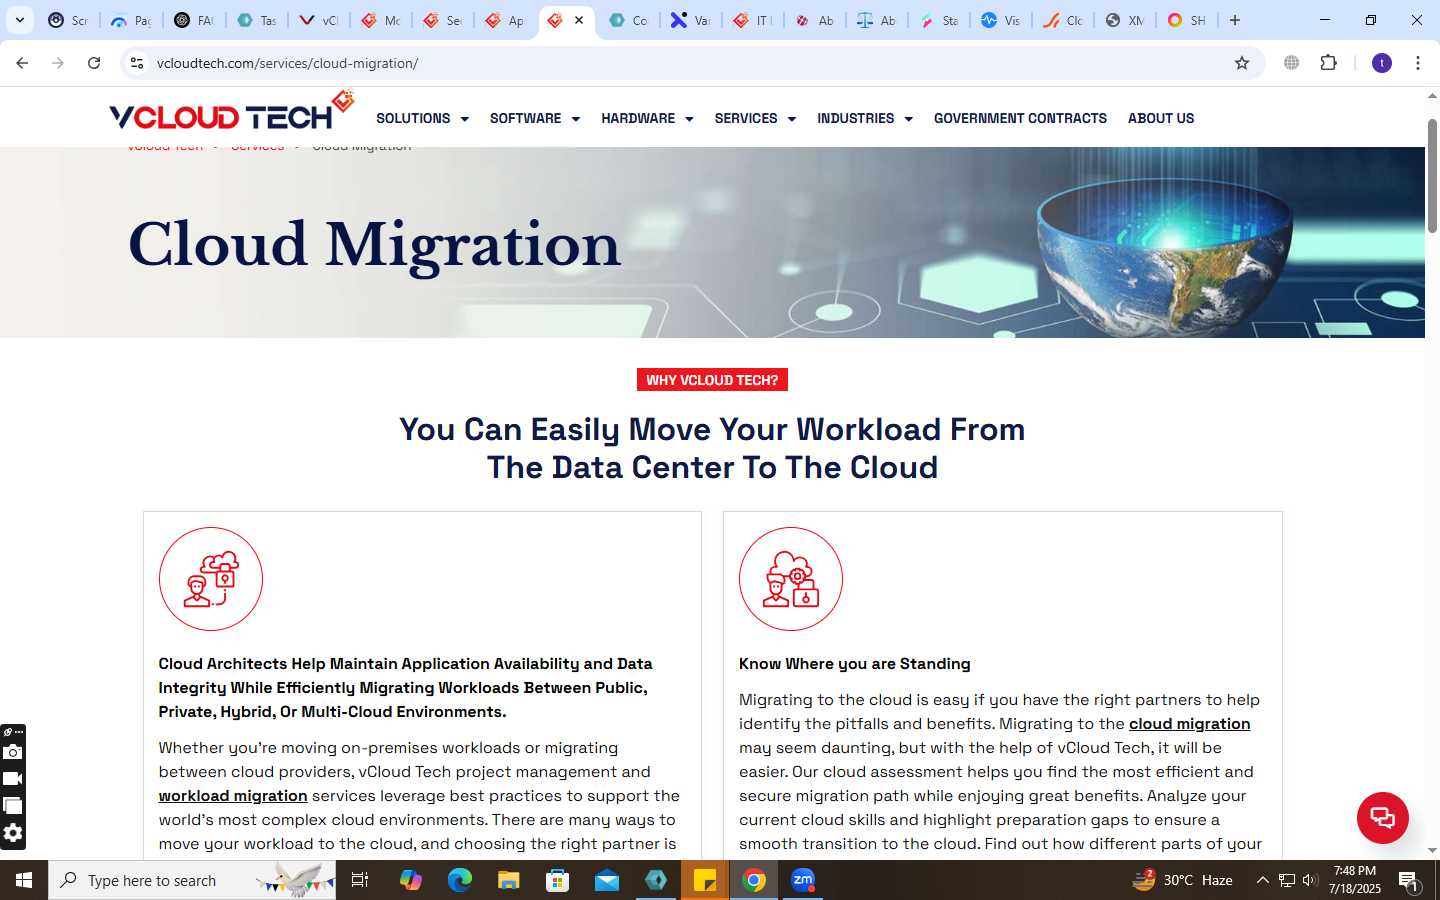Click the Windows search box
This screenshot has height=900, width=1440.
[x=192, y=880]
